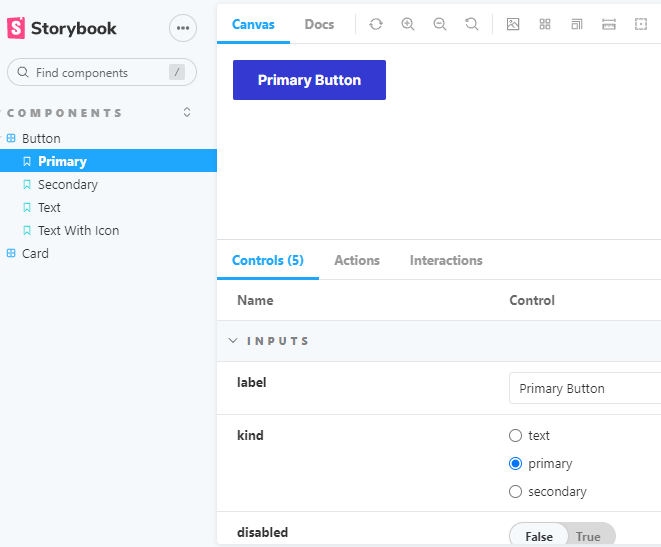Change the preview background
This screenshot has height=547, width=661.
pos(513,24)
